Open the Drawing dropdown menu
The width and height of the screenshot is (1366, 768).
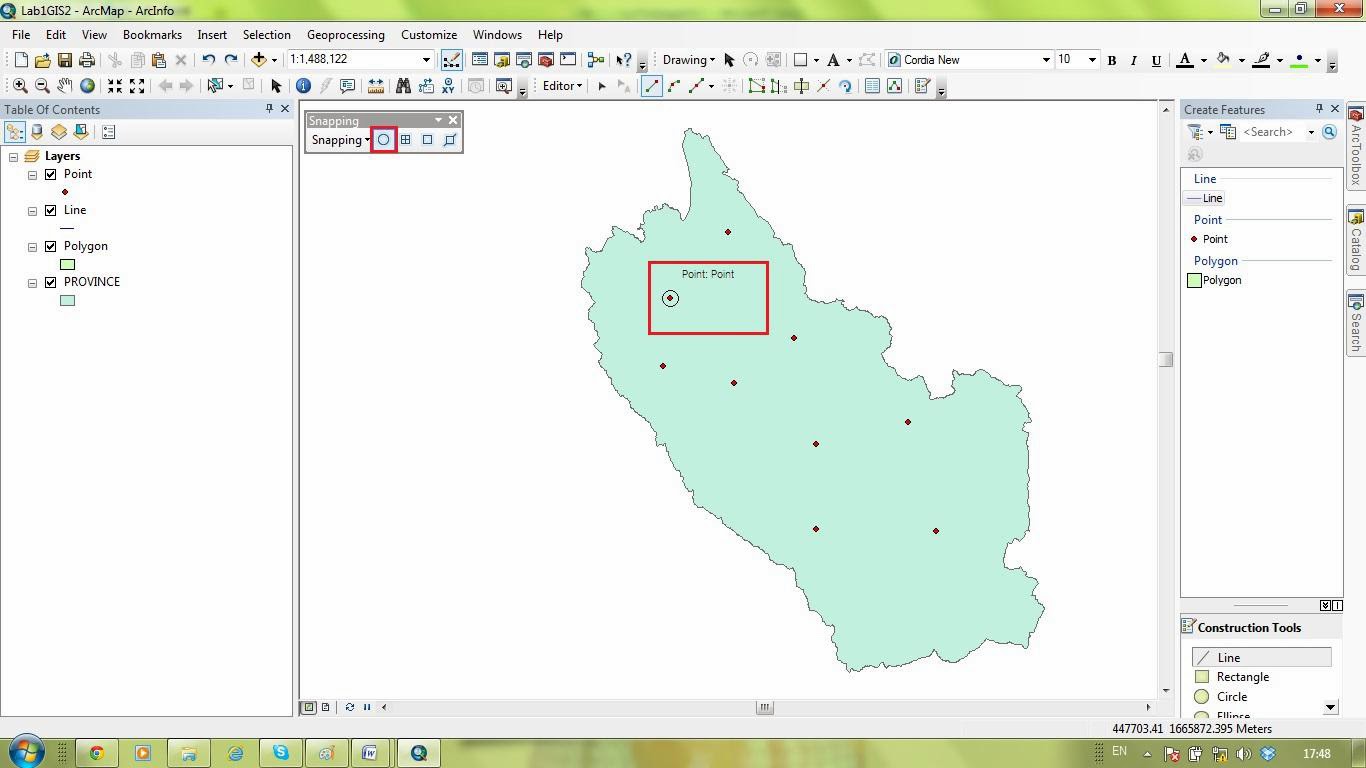[x=688, y=60]
